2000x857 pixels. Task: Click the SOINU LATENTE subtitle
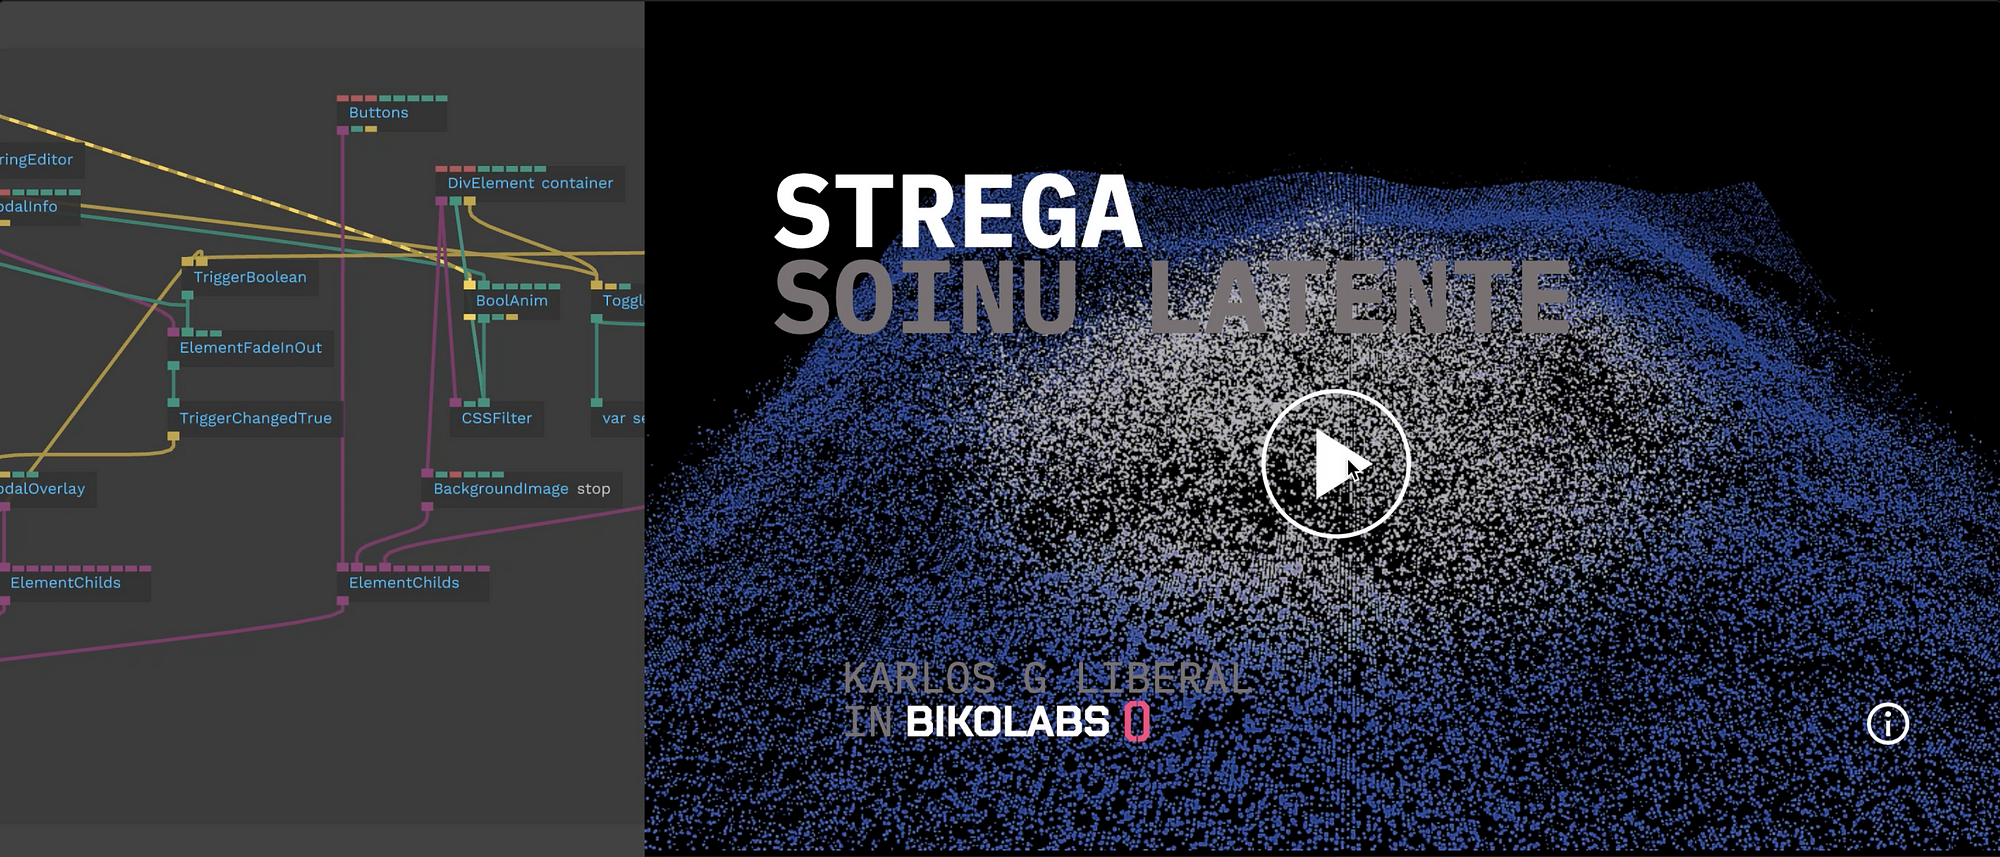tap(1173, 296)
